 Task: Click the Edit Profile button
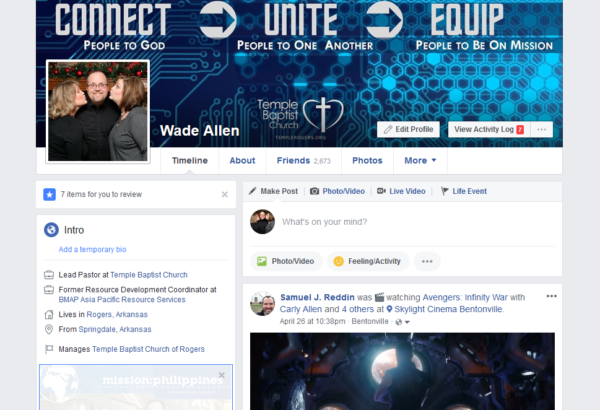(x=408, y=129)
